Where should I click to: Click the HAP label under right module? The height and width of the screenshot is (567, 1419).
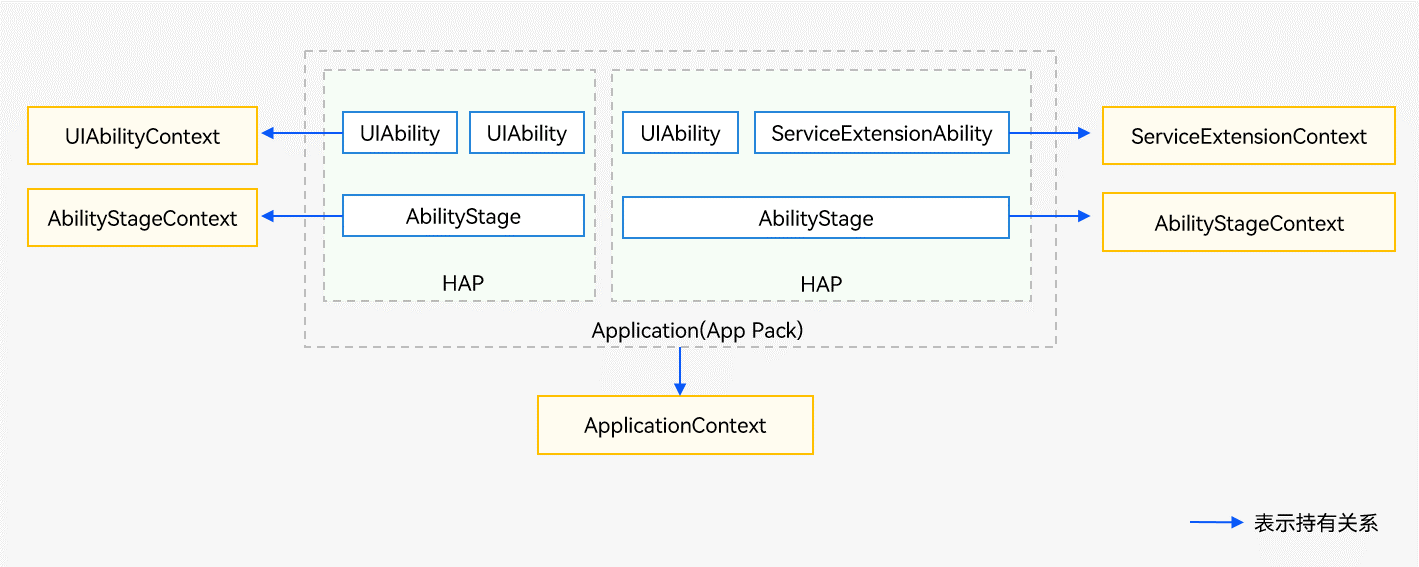click(x=821, y=285)
